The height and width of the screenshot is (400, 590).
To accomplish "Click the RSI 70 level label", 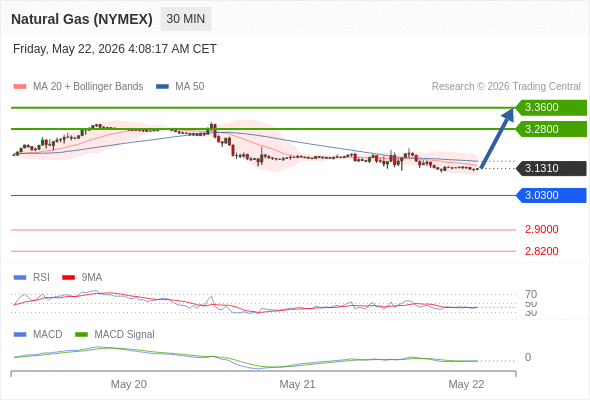I will (531, 294).
